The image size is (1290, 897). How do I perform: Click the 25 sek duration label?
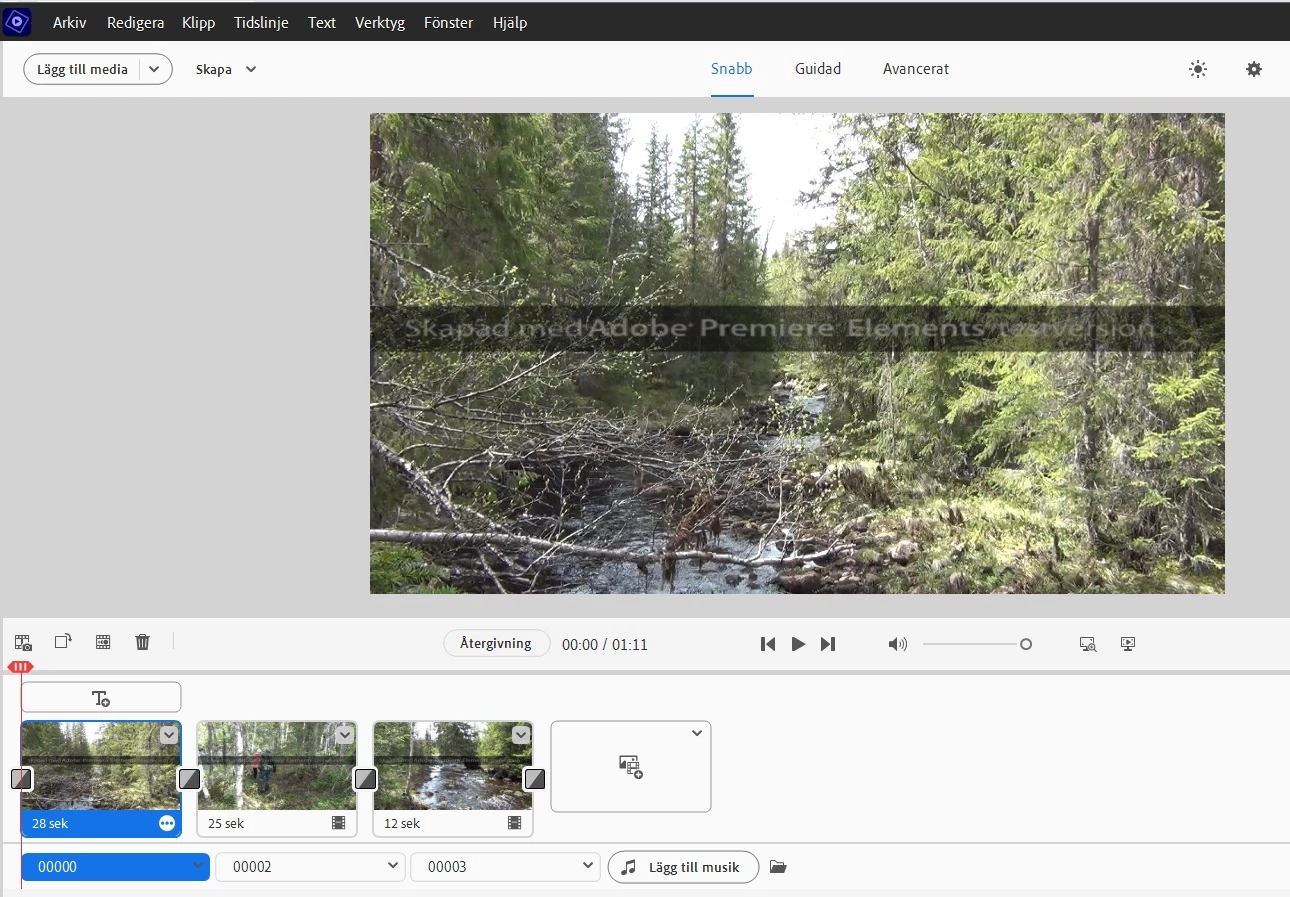pos(226,824)
